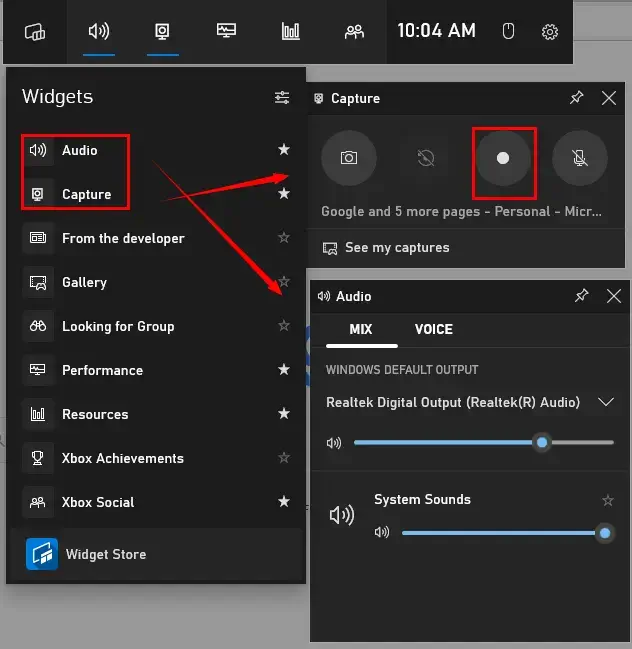Take a screenshot with the camera button
Image resolution: width=632 pixels, height=649 pixels.
[x=349, y=158]
